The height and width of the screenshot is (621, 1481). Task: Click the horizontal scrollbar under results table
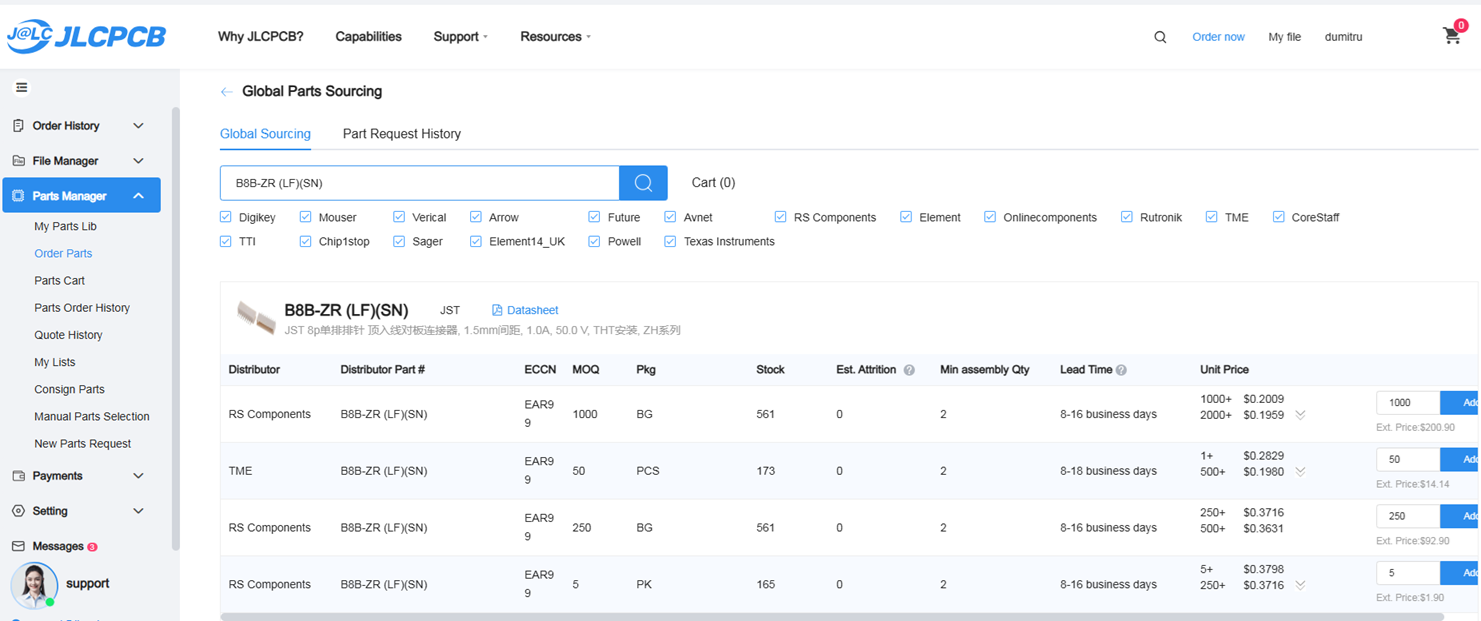pos(700,617)
